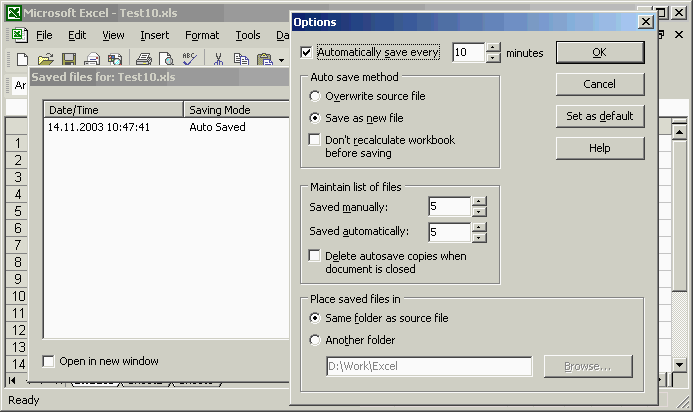Select the 14.11.2003 10:47:41 entry

click(x=99, y=127)
